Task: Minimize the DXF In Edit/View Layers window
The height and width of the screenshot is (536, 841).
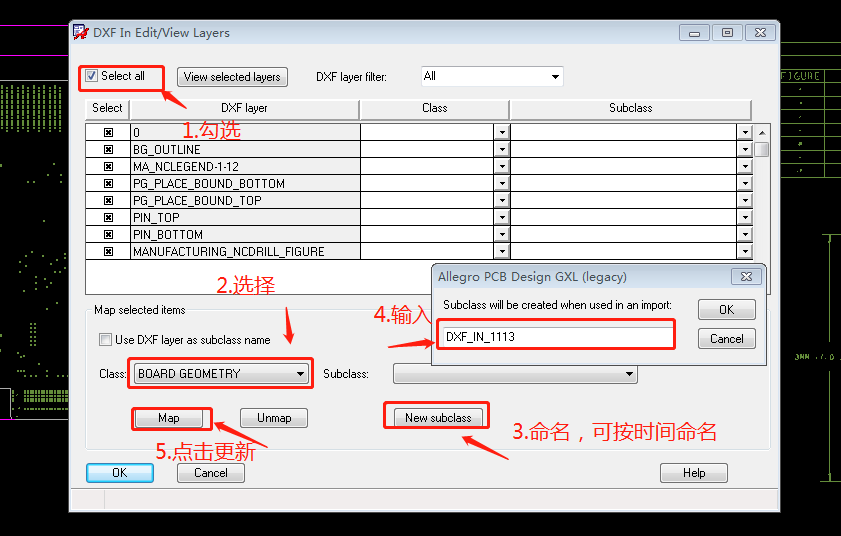Action: click(x=694, y=33)
